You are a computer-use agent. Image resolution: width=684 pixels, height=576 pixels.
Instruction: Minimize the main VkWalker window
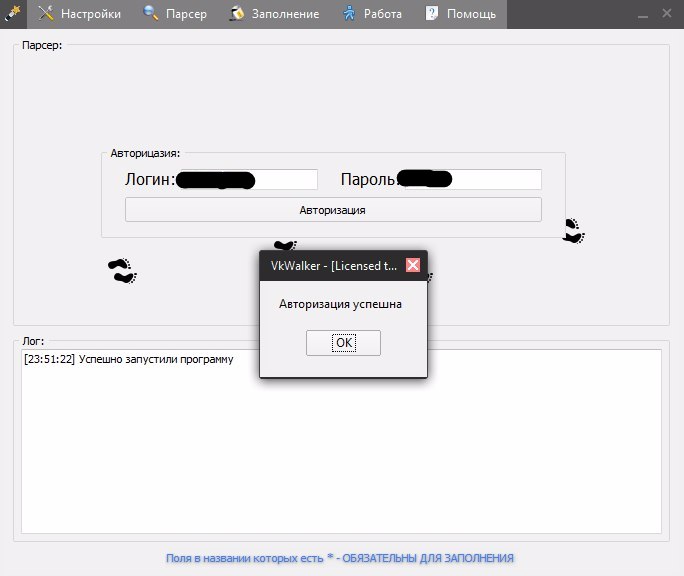point(641,13)
